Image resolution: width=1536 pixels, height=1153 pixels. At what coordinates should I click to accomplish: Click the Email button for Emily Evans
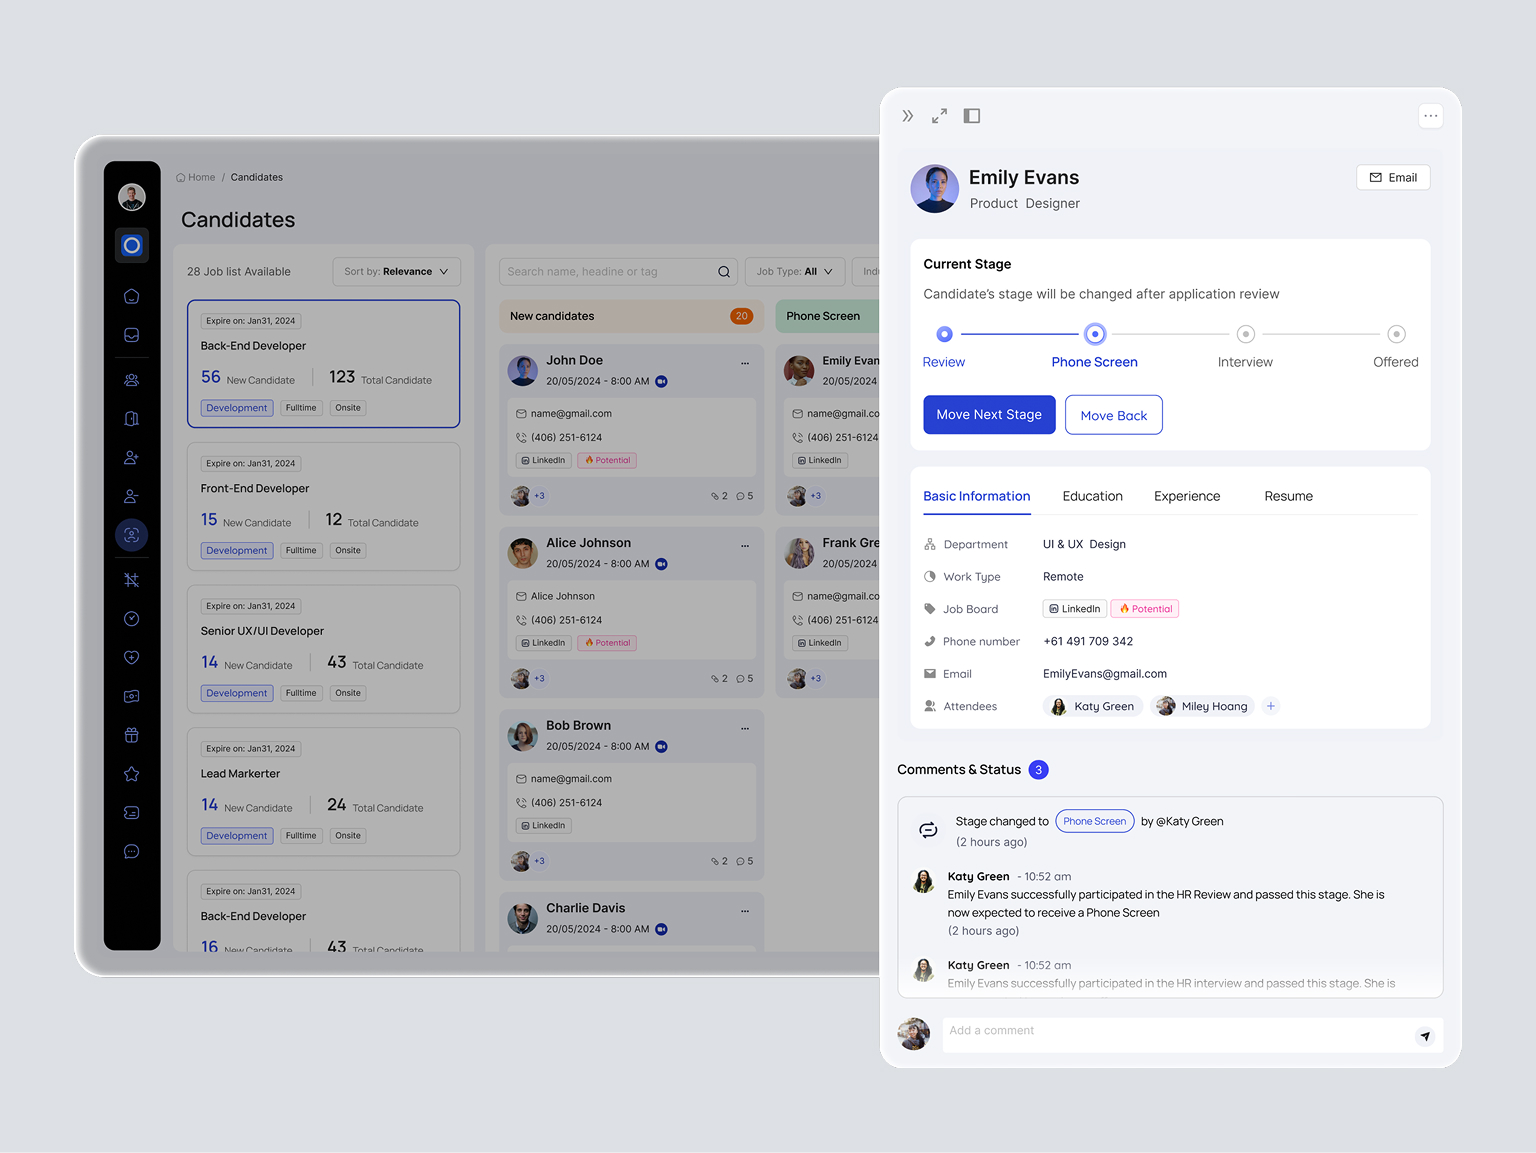coord(1392,177)
